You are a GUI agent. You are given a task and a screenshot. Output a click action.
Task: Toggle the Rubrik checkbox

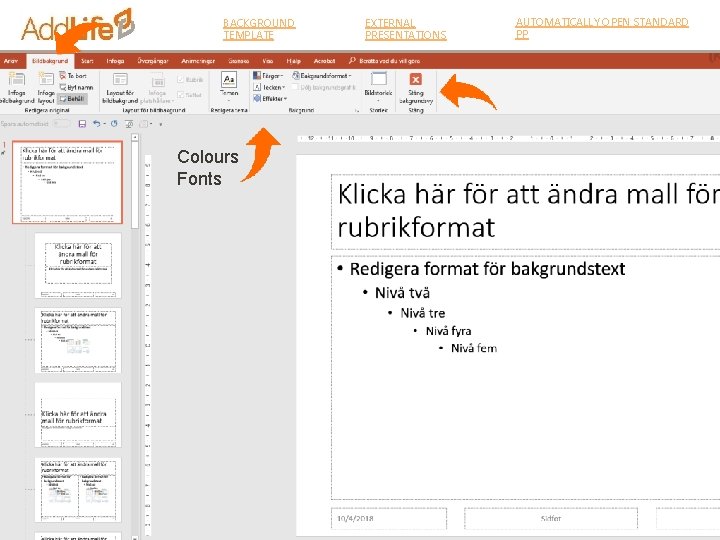tap(180, 80)
